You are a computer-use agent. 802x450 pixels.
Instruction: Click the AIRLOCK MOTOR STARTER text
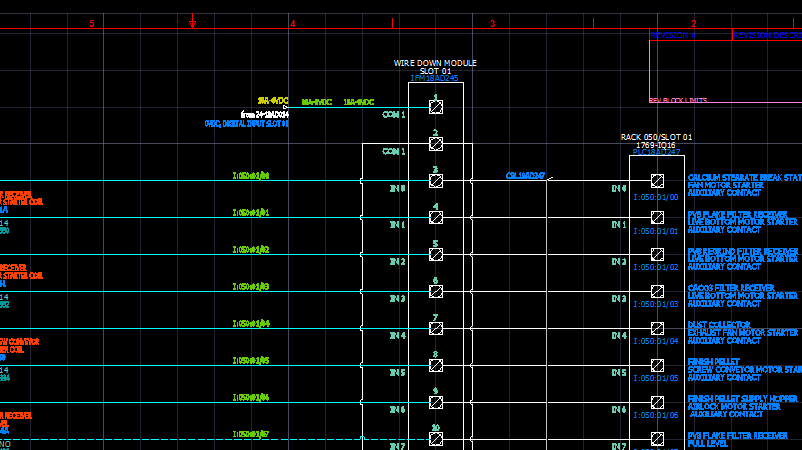point(734,407)
